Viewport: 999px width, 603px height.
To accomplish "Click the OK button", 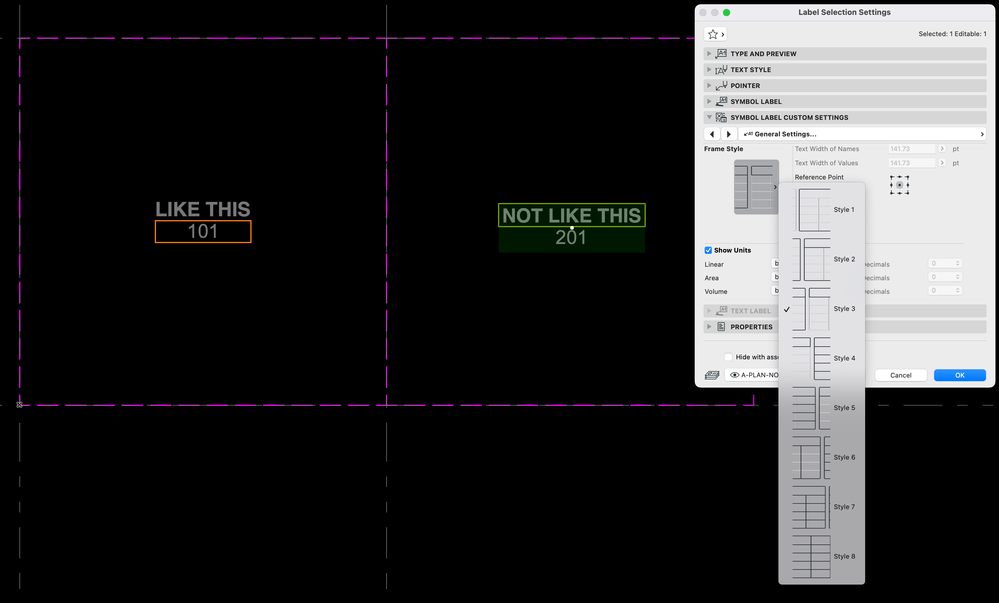I will (958, 375).
